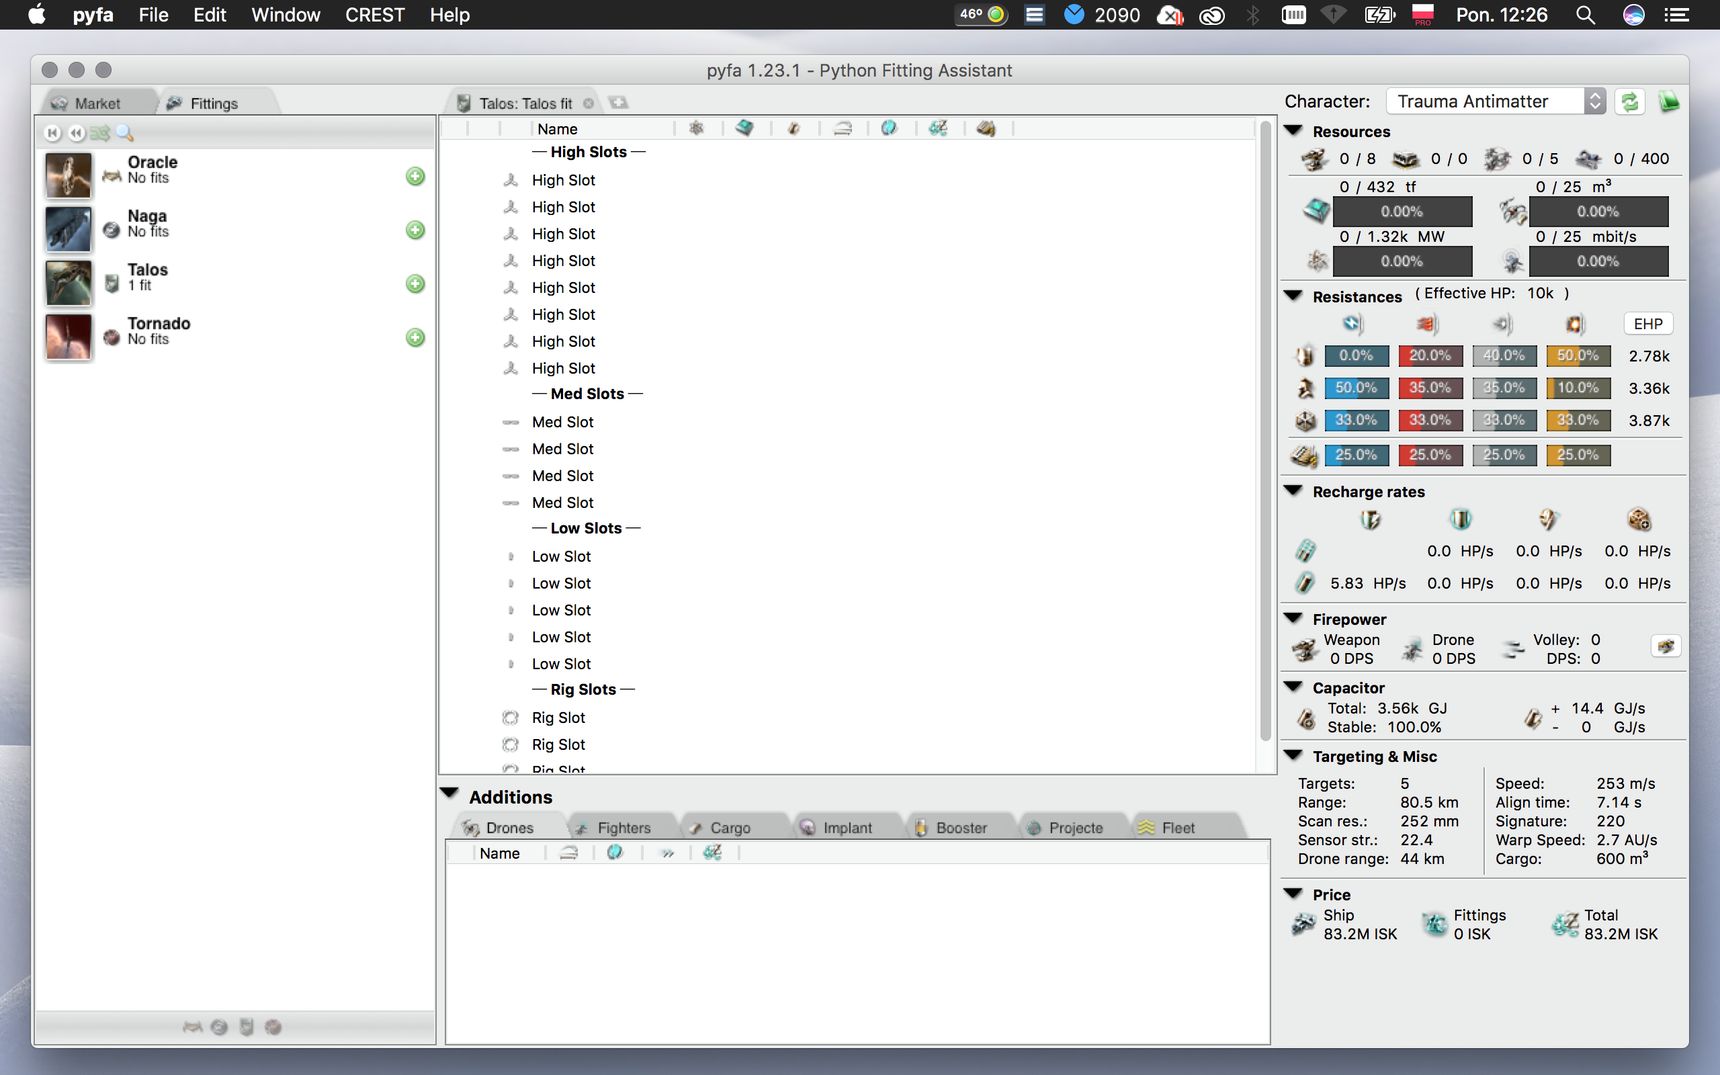Open the CREST menu

(x=375, y=15)
